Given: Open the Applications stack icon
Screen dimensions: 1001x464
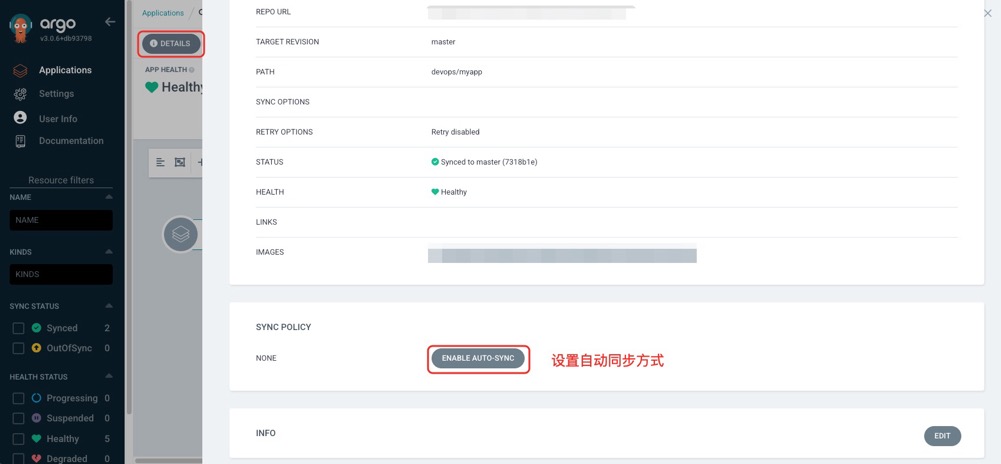Looking at the screenshot, I should coord(20,71).
